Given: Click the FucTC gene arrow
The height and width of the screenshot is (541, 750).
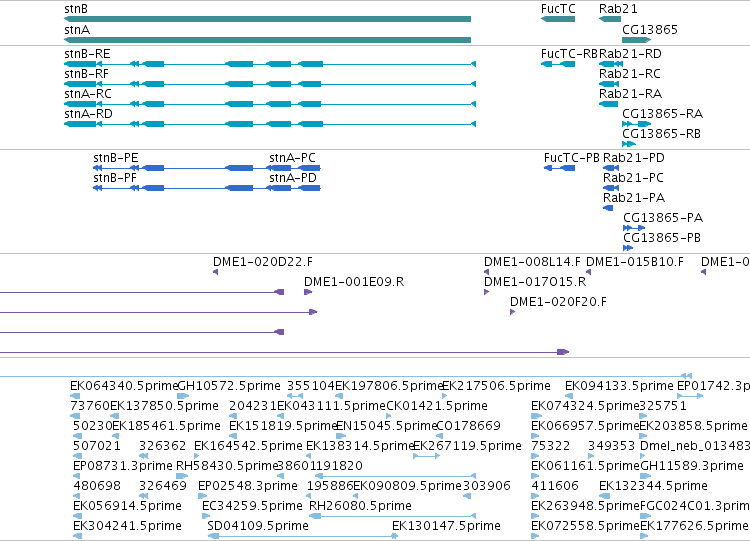Looking at the screenshot, I should pyautogui.click(x=558, y=19).
